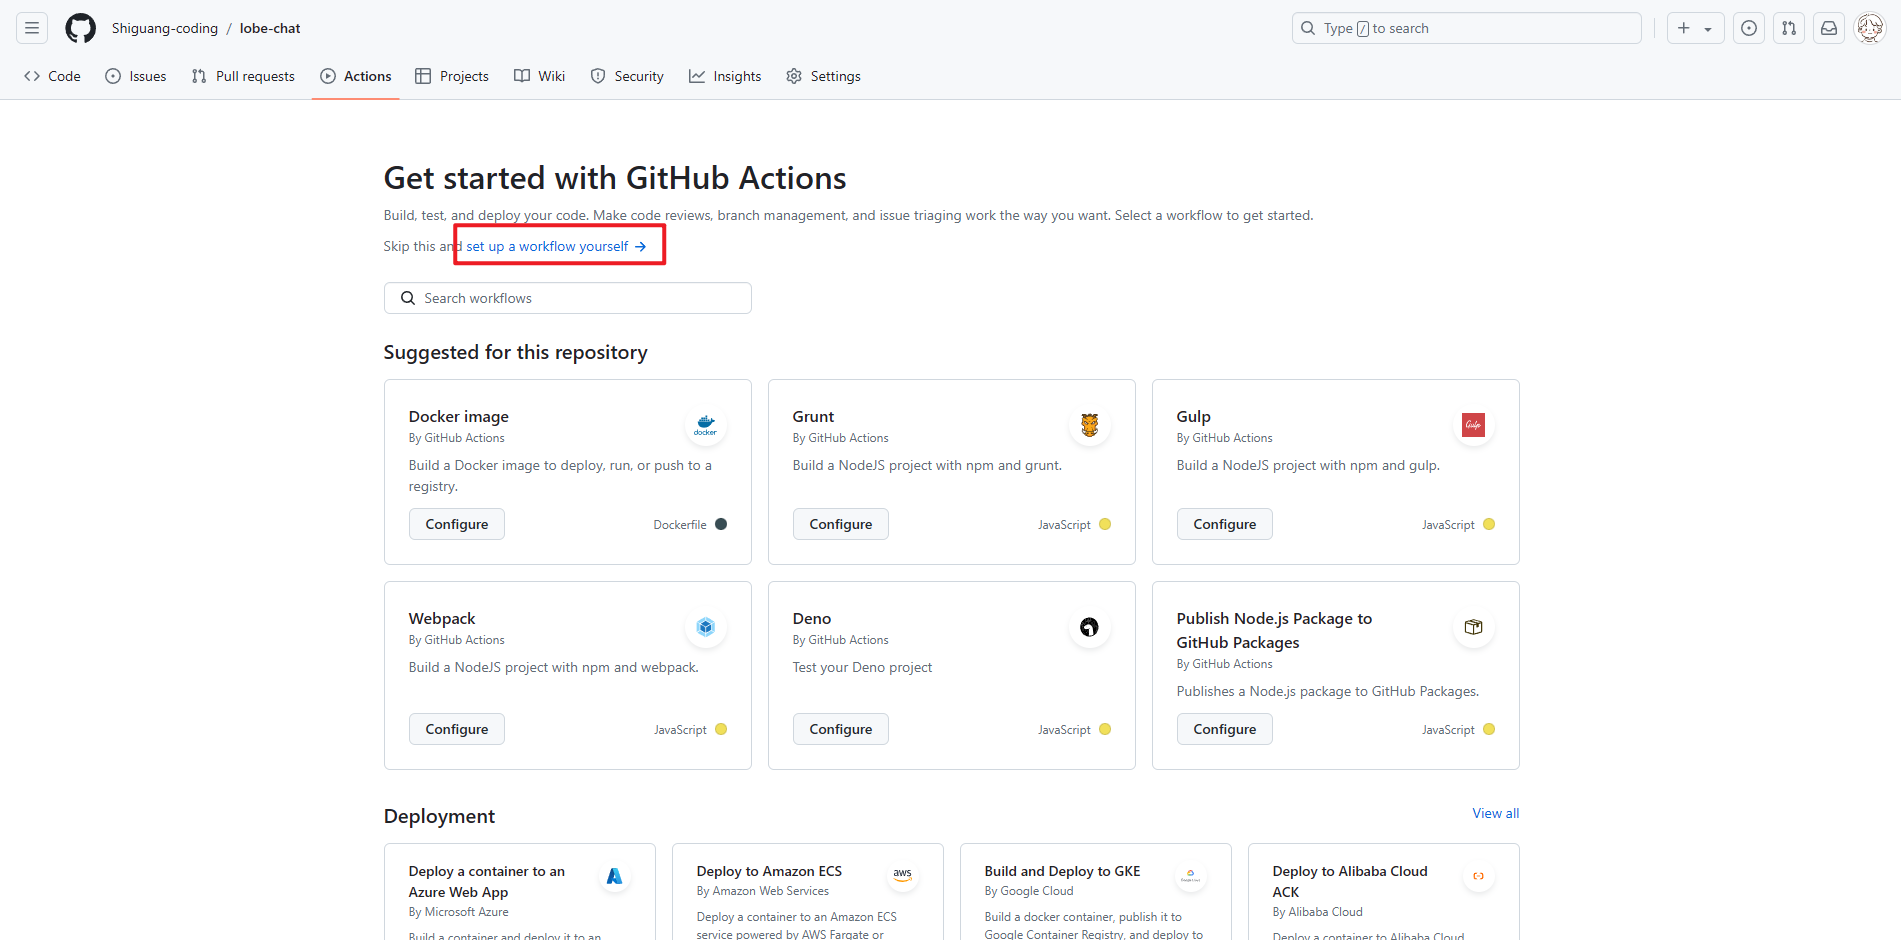
Task: View the Security tab
Action: pyautogui.click(x=627, y=76)
